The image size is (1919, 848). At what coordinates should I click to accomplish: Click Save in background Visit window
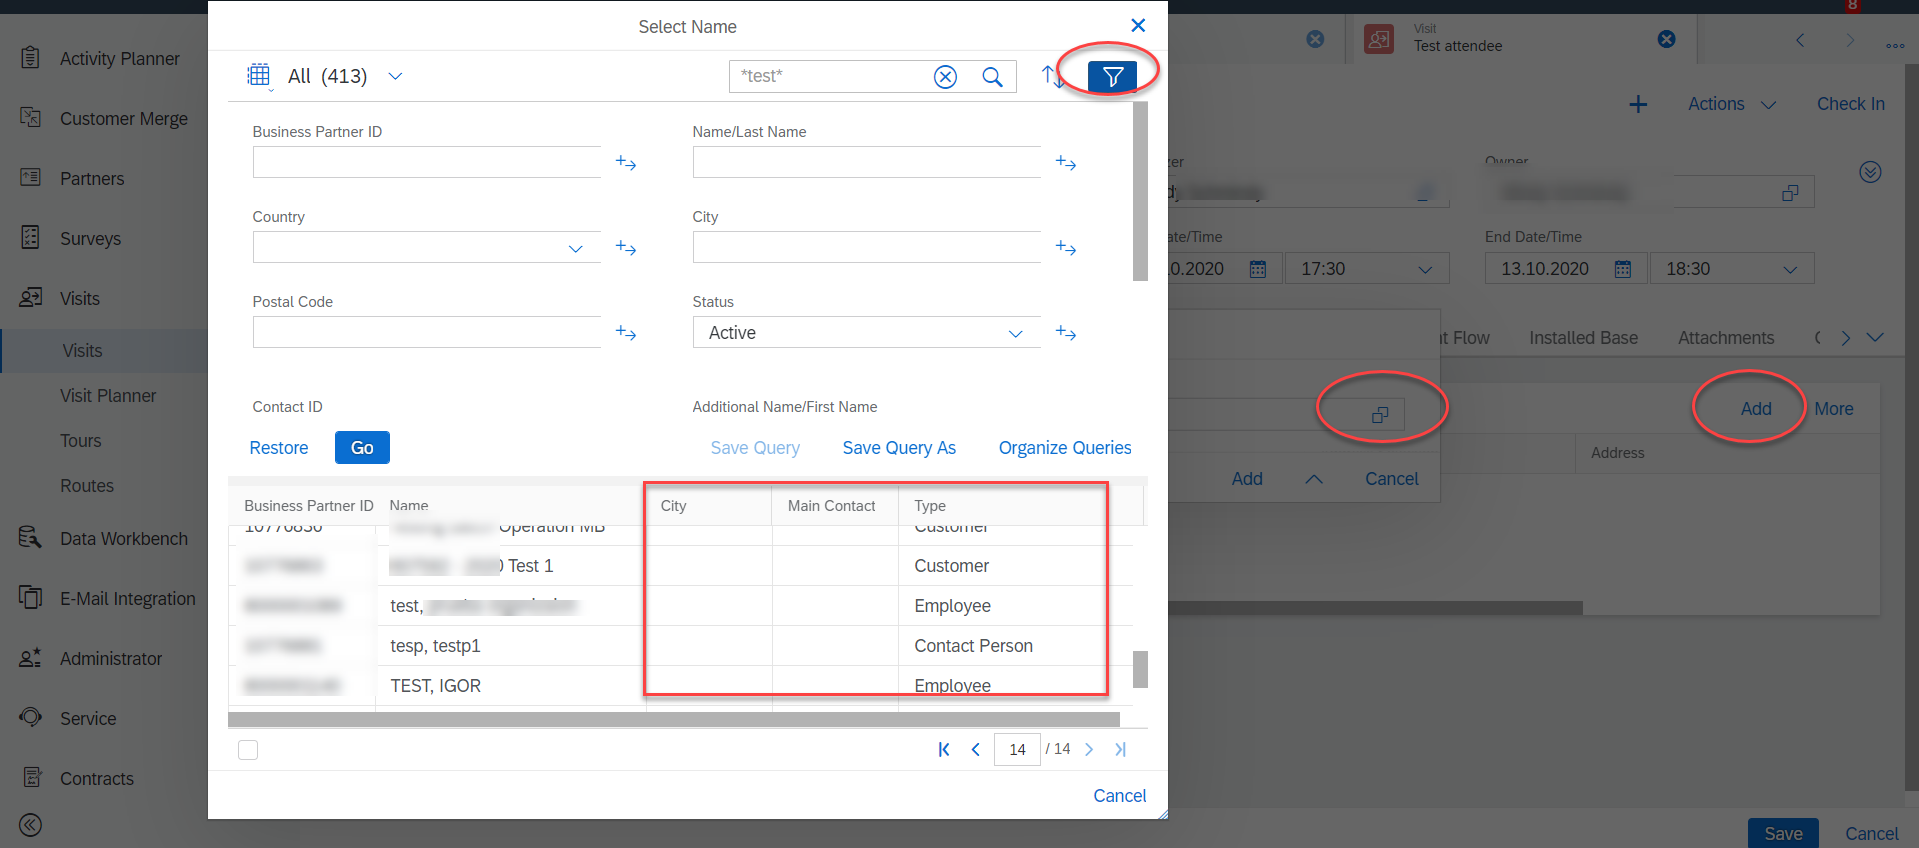pyautogui.click(x=1783, y=833)
